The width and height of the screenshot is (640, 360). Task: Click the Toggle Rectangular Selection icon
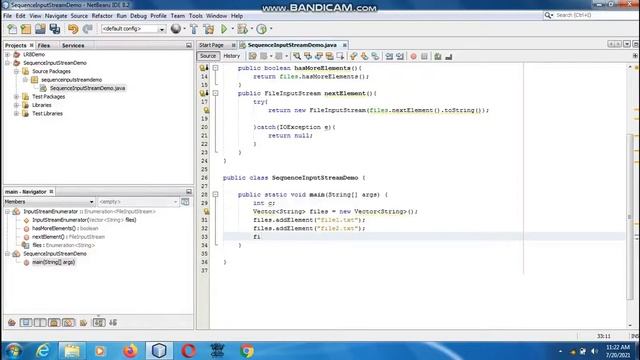coord(340,56)
